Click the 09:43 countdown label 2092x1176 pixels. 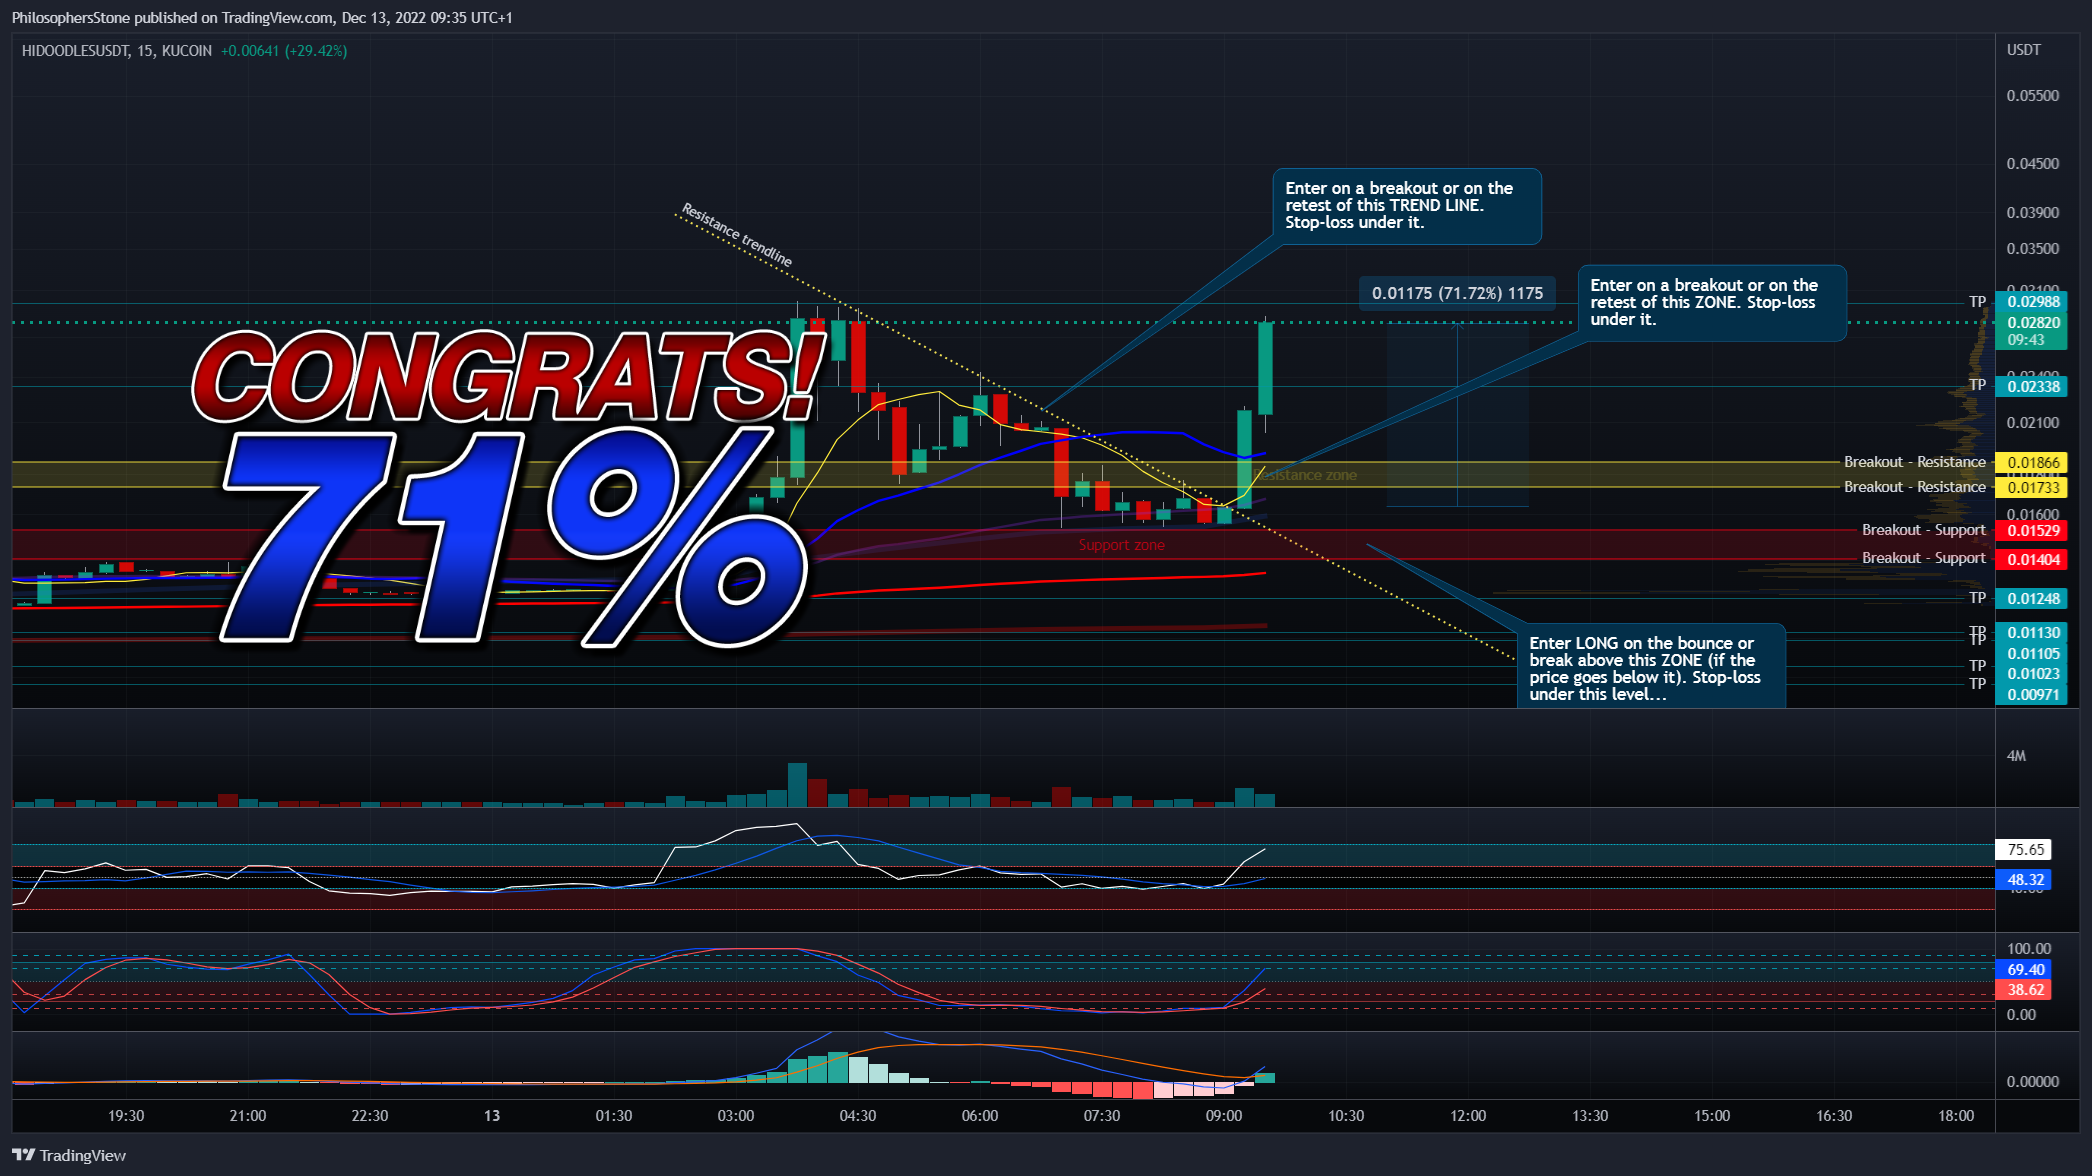pos(2027,340)
